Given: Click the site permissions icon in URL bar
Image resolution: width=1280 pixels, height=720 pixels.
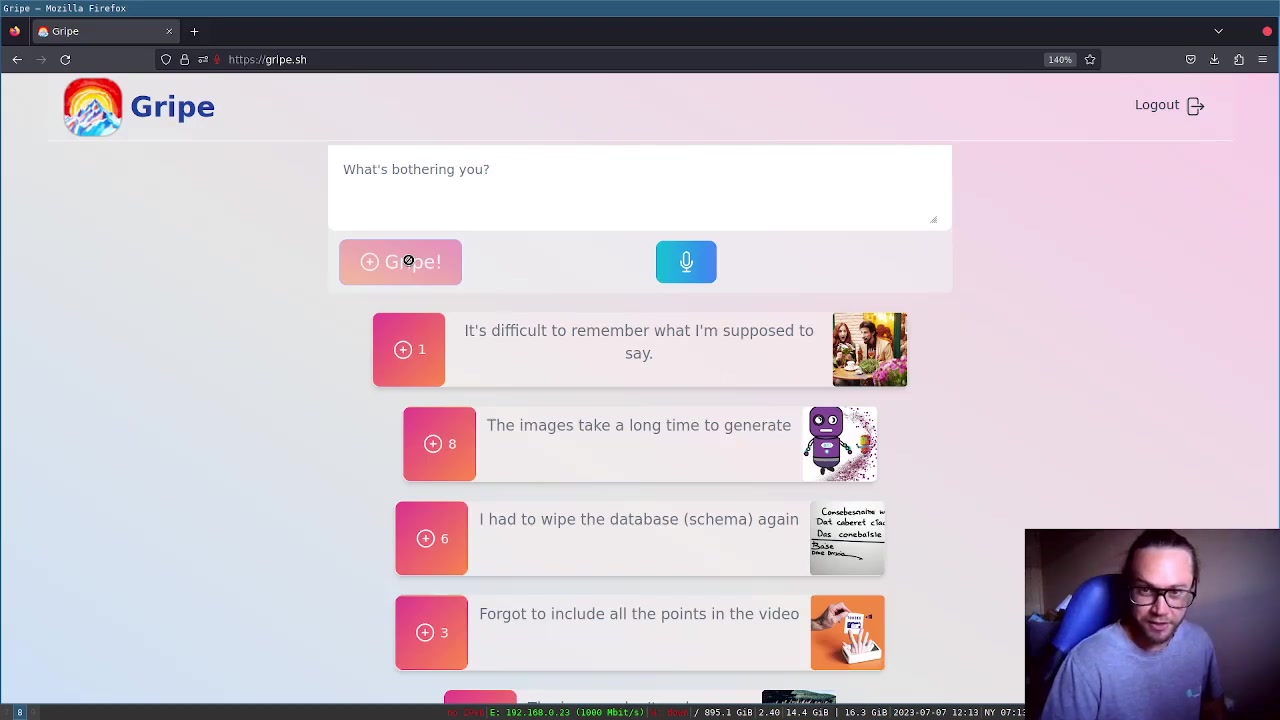Looking at the screenshot, I should coord(203,59).
